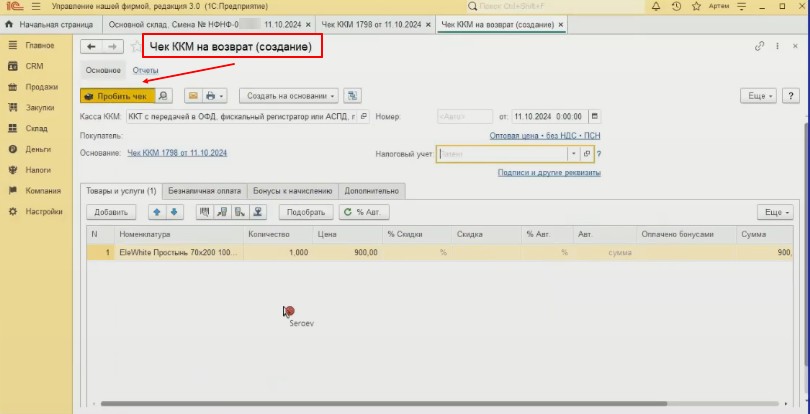Move row down with blue arrow
This screenshot has height=414, width=810.
pyautogui.click(x=175, y=212)
